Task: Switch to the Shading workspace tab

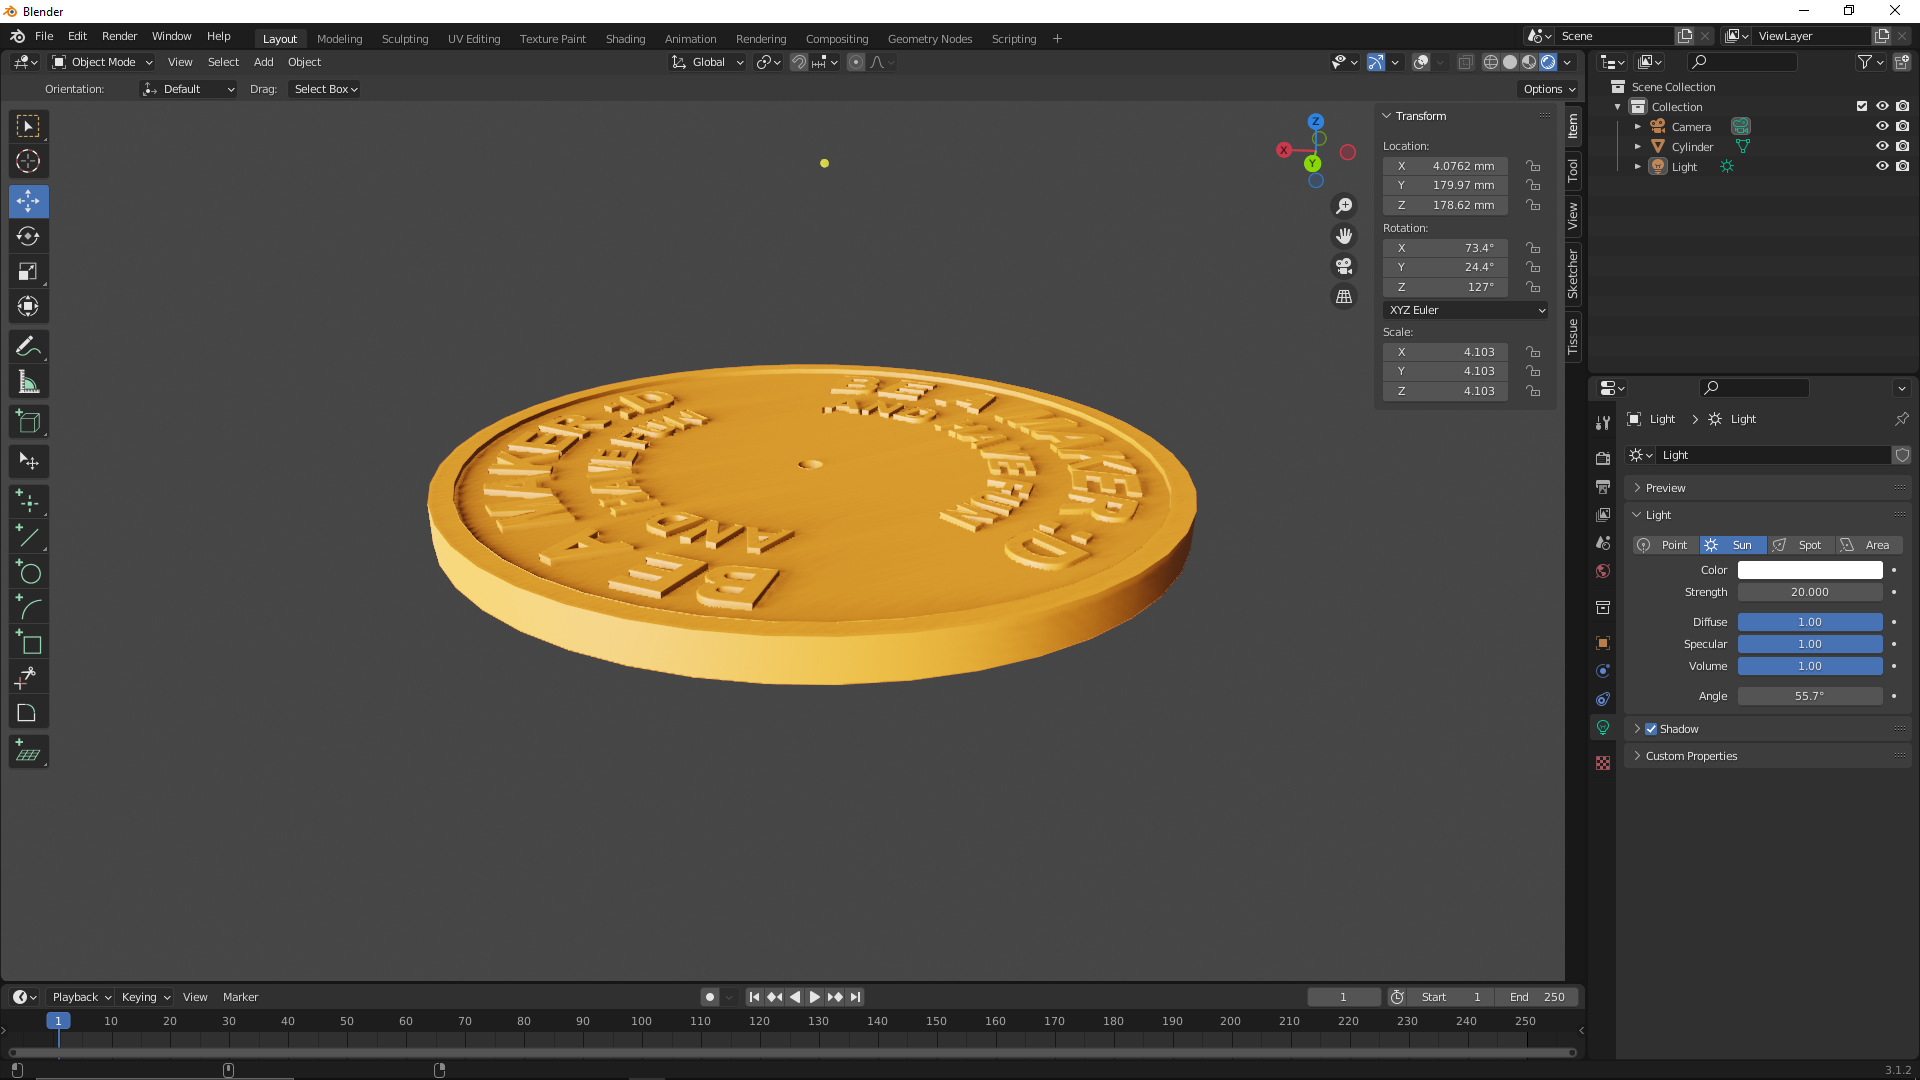Action: [x=625, y=39]
